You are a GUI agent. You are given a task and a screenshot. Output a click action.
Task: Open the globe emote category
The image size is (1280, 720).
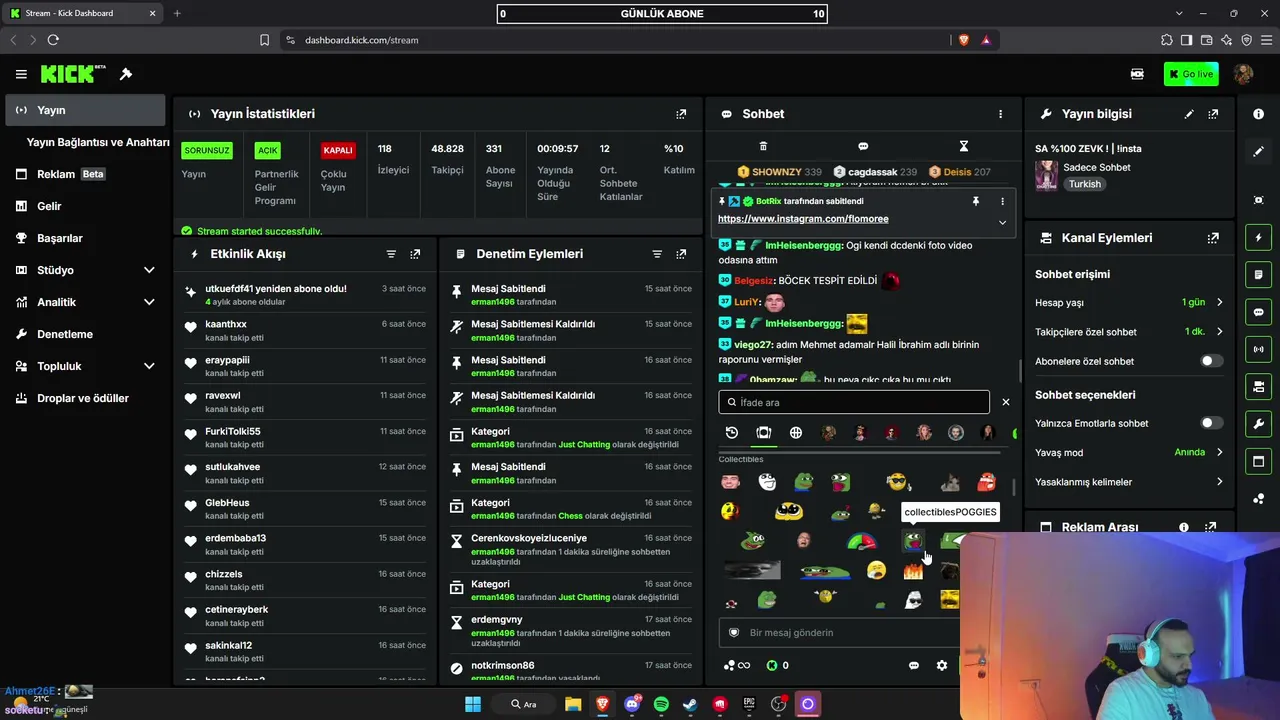(x=796, y=433)
